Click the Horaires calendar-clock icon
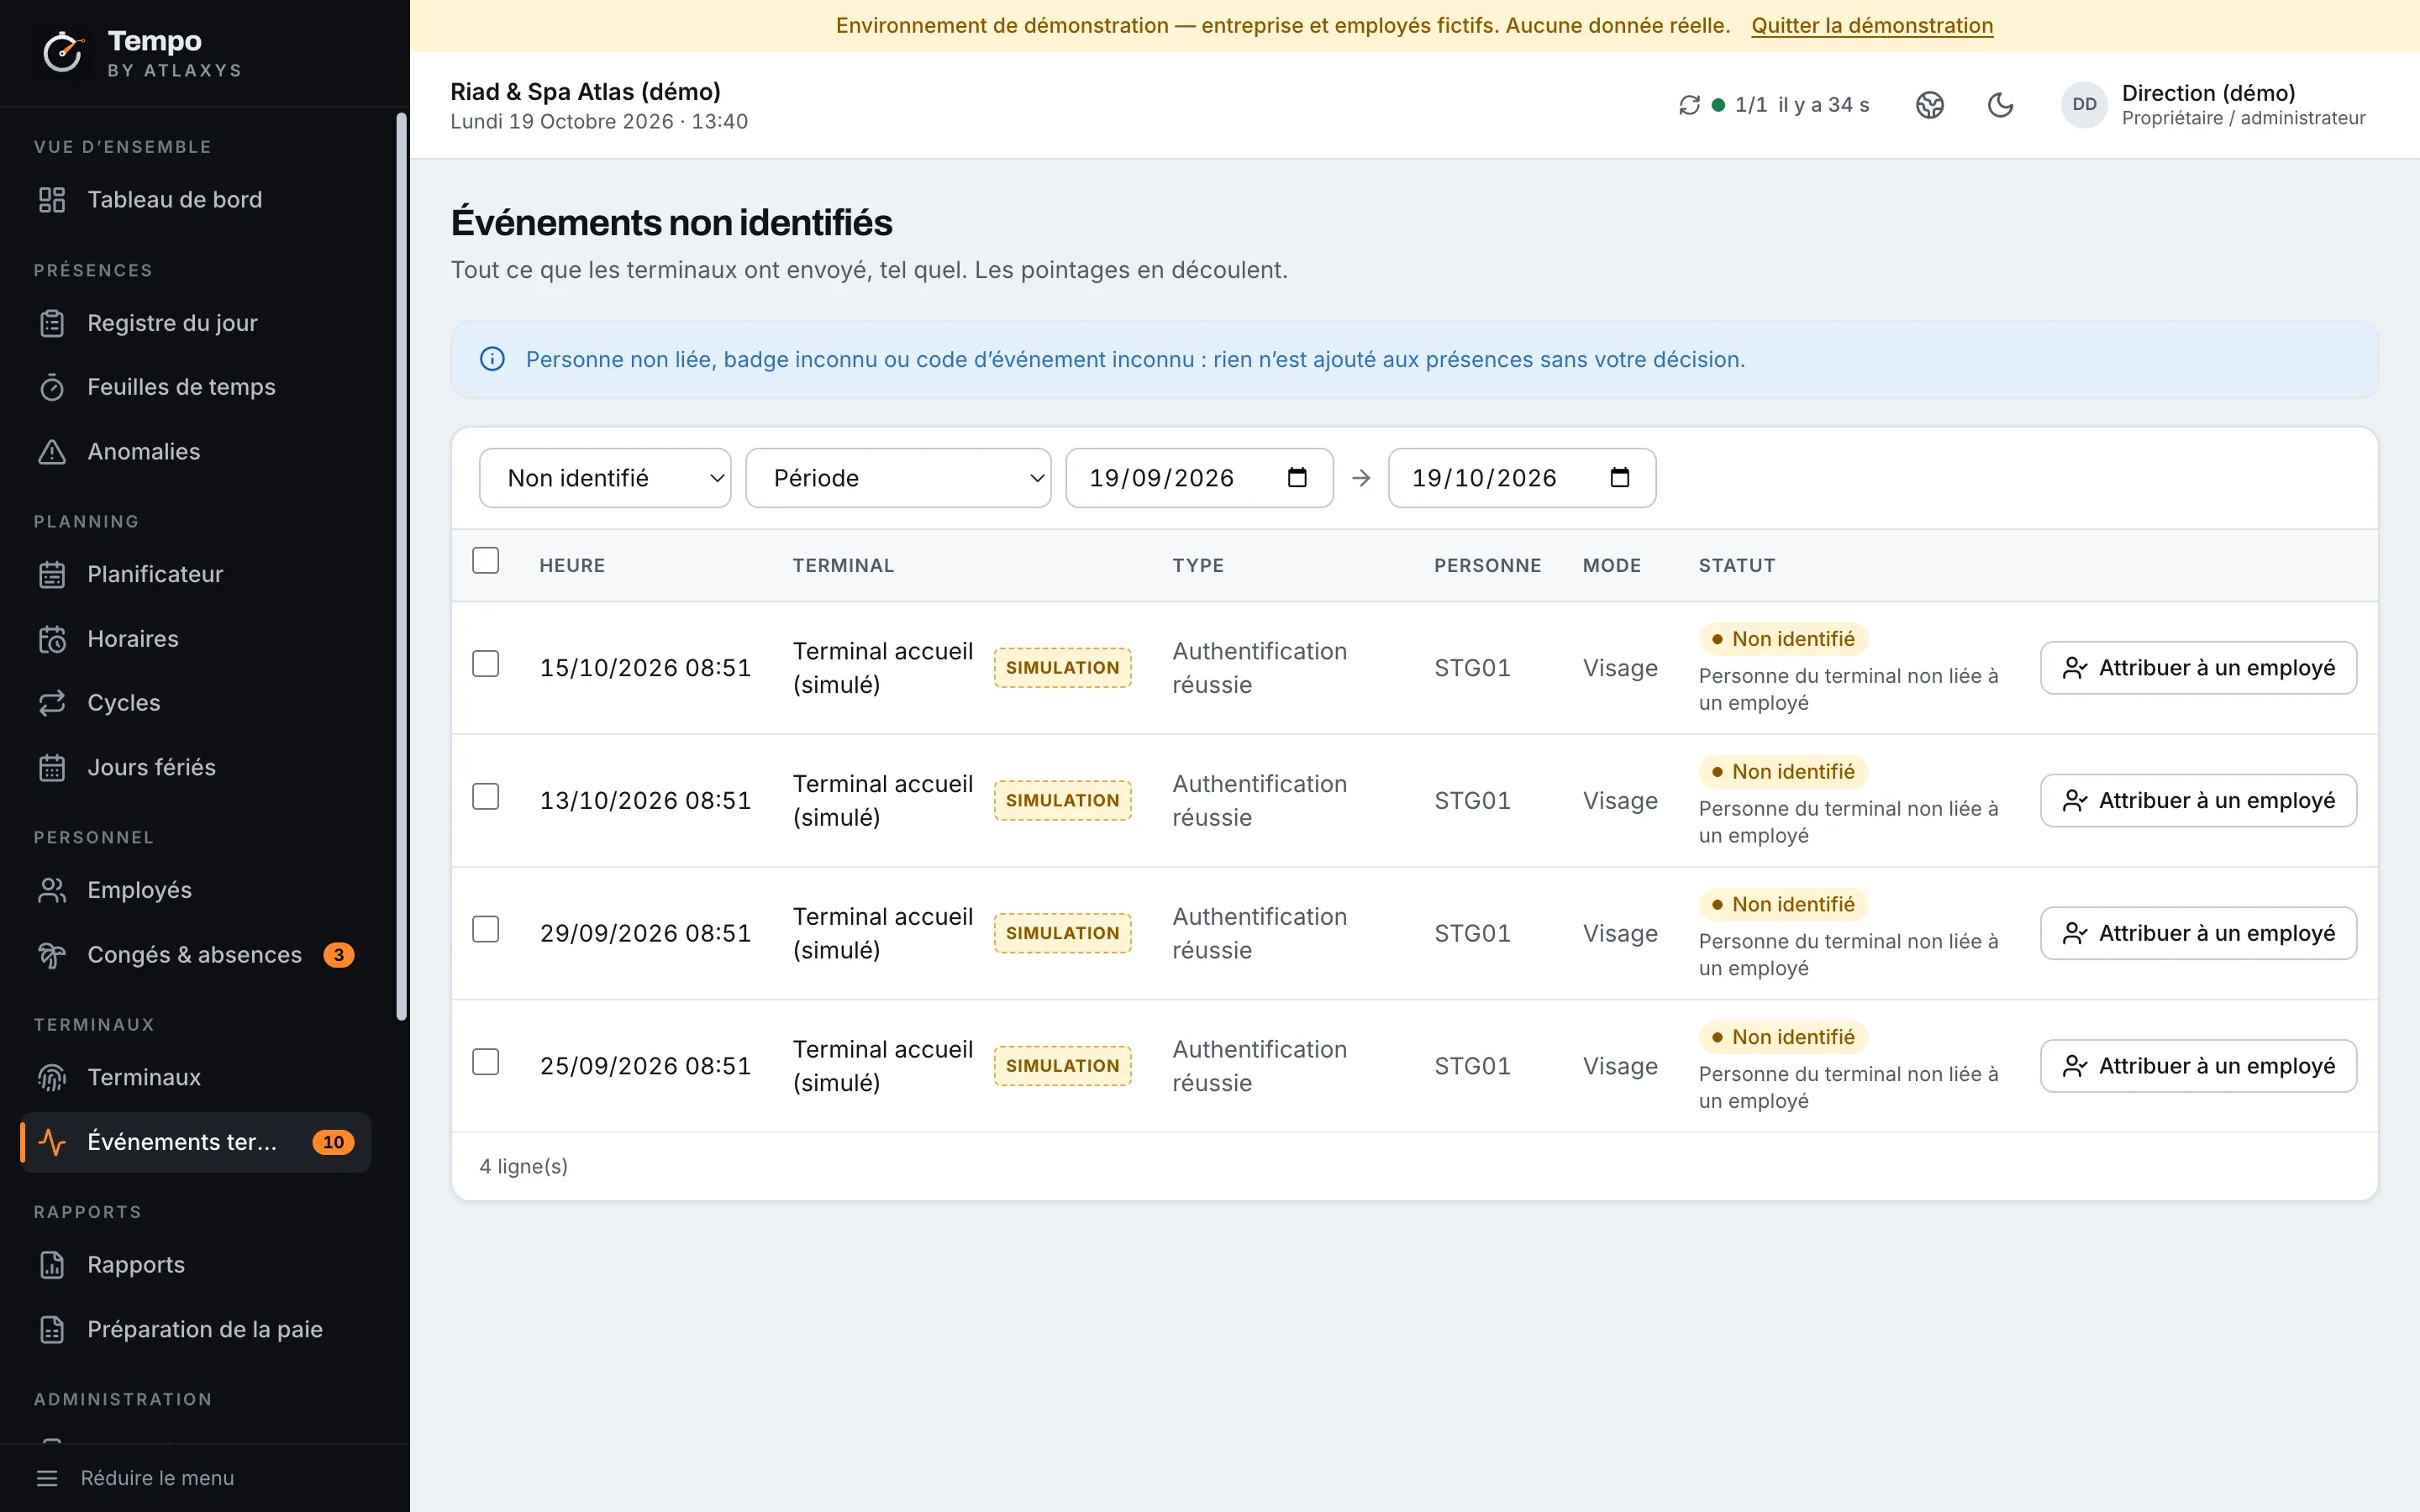Image resolution: width=2420 pixels, height=1512 pixels. (x=52, y=639)
